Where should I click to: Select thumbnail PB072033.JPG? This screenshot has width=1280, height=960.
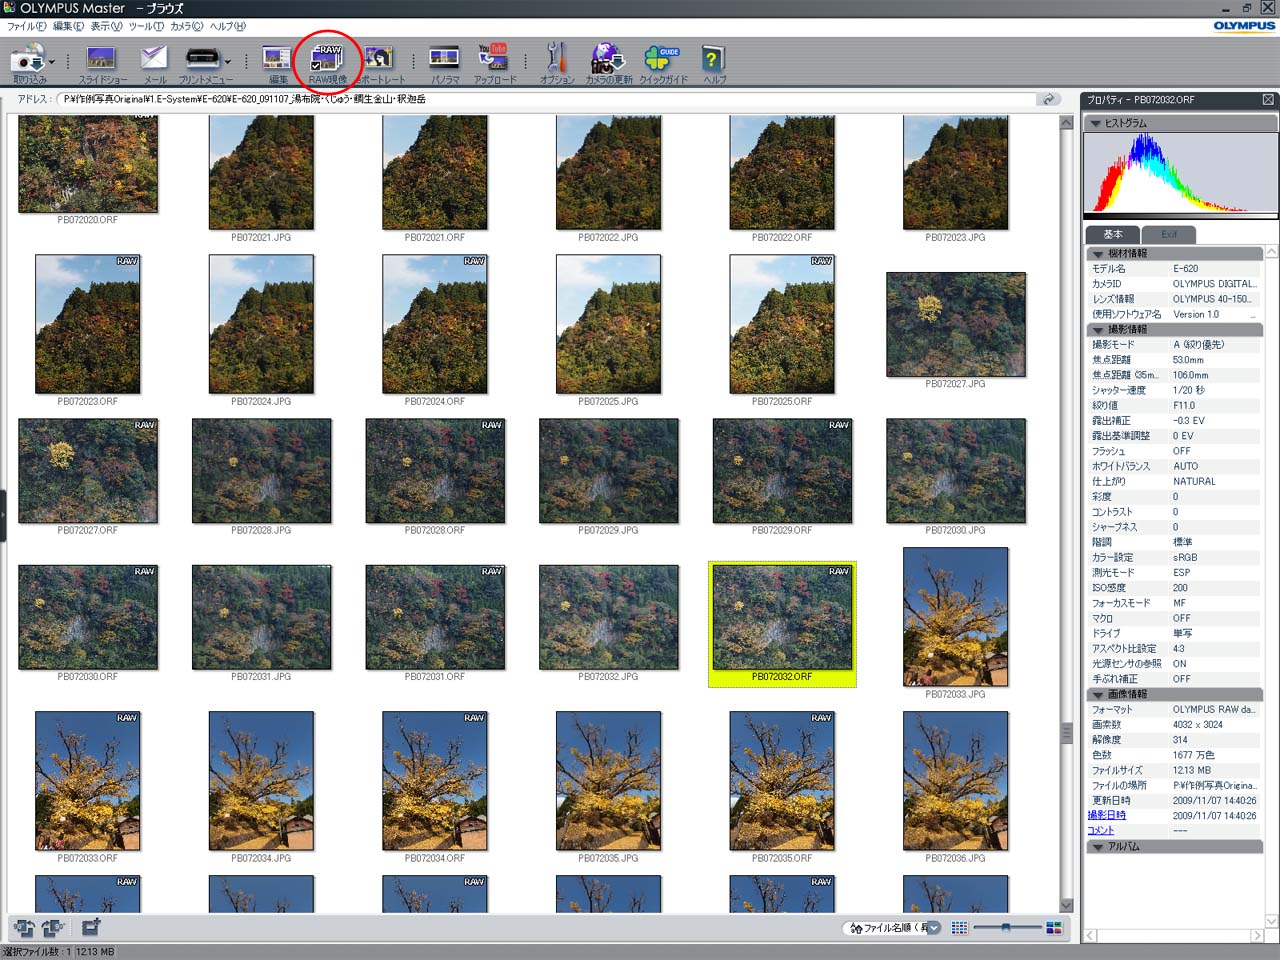point(956,616)
